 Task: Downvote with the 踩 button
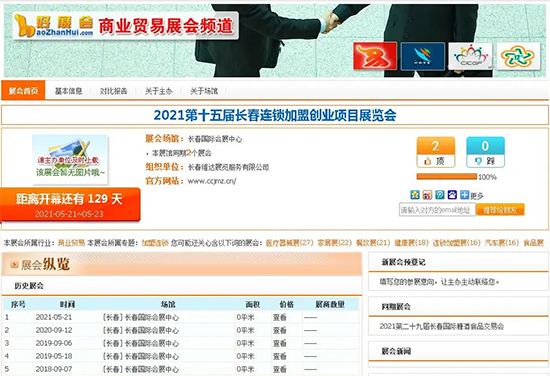485,152
